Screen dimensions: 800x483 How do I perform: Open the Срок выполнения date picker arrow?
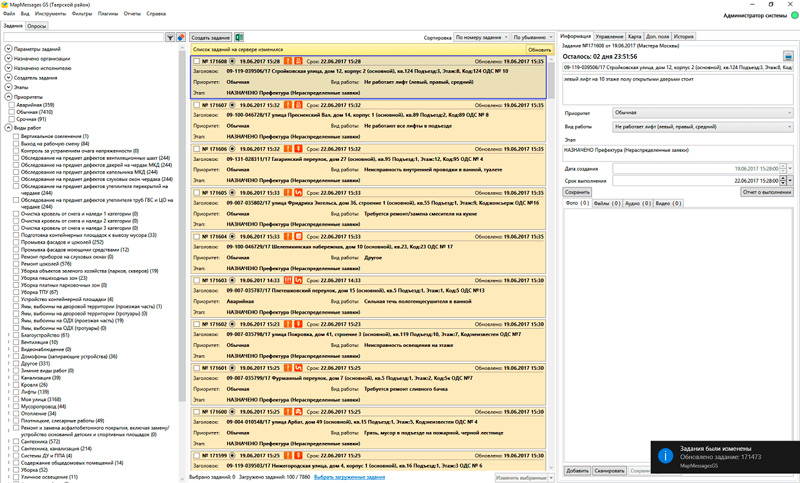click(x=790, y=181)
